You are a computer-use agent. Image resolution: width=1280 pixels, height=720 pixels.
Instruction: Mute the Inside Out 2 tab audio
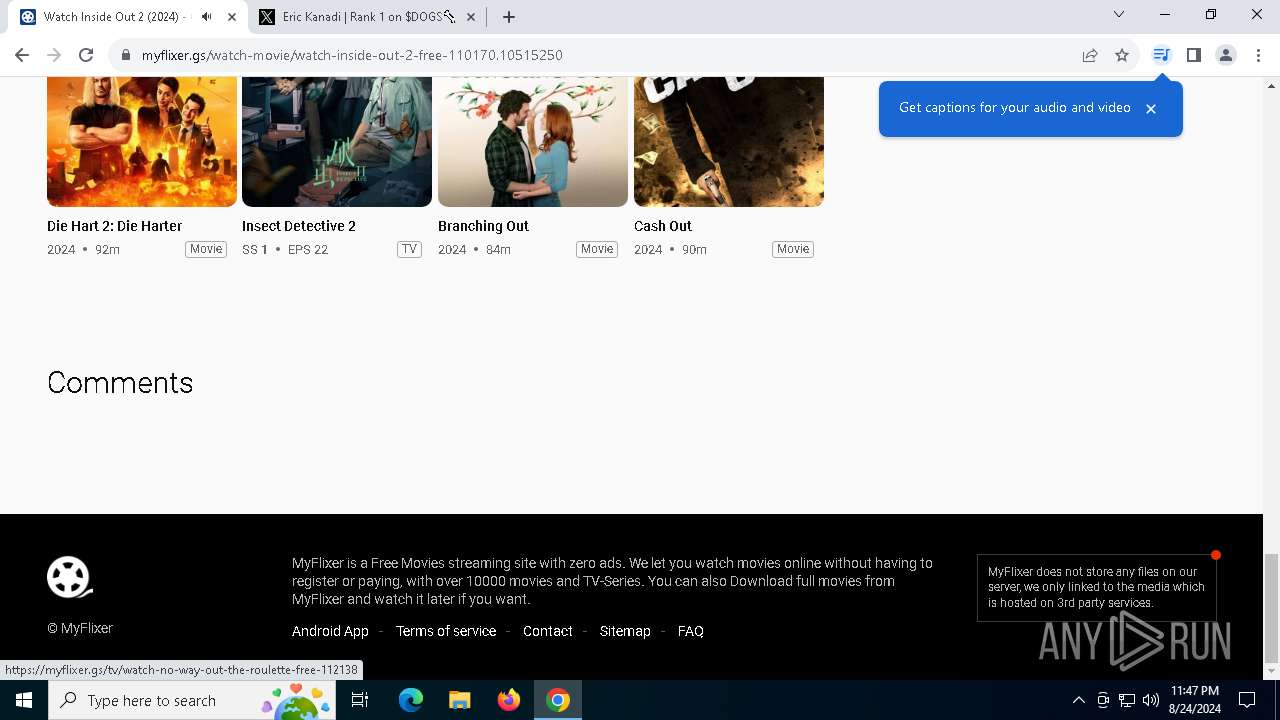click(206, 17)
